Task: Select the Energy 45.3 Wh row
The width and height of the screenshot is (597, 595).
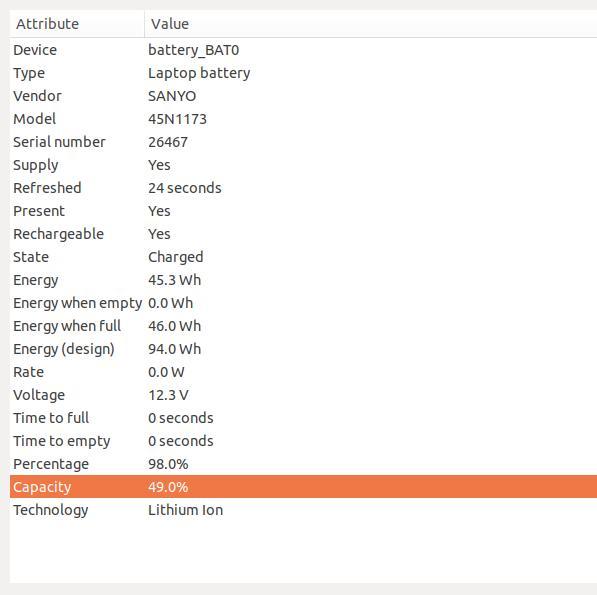Action: click(303, 280)
